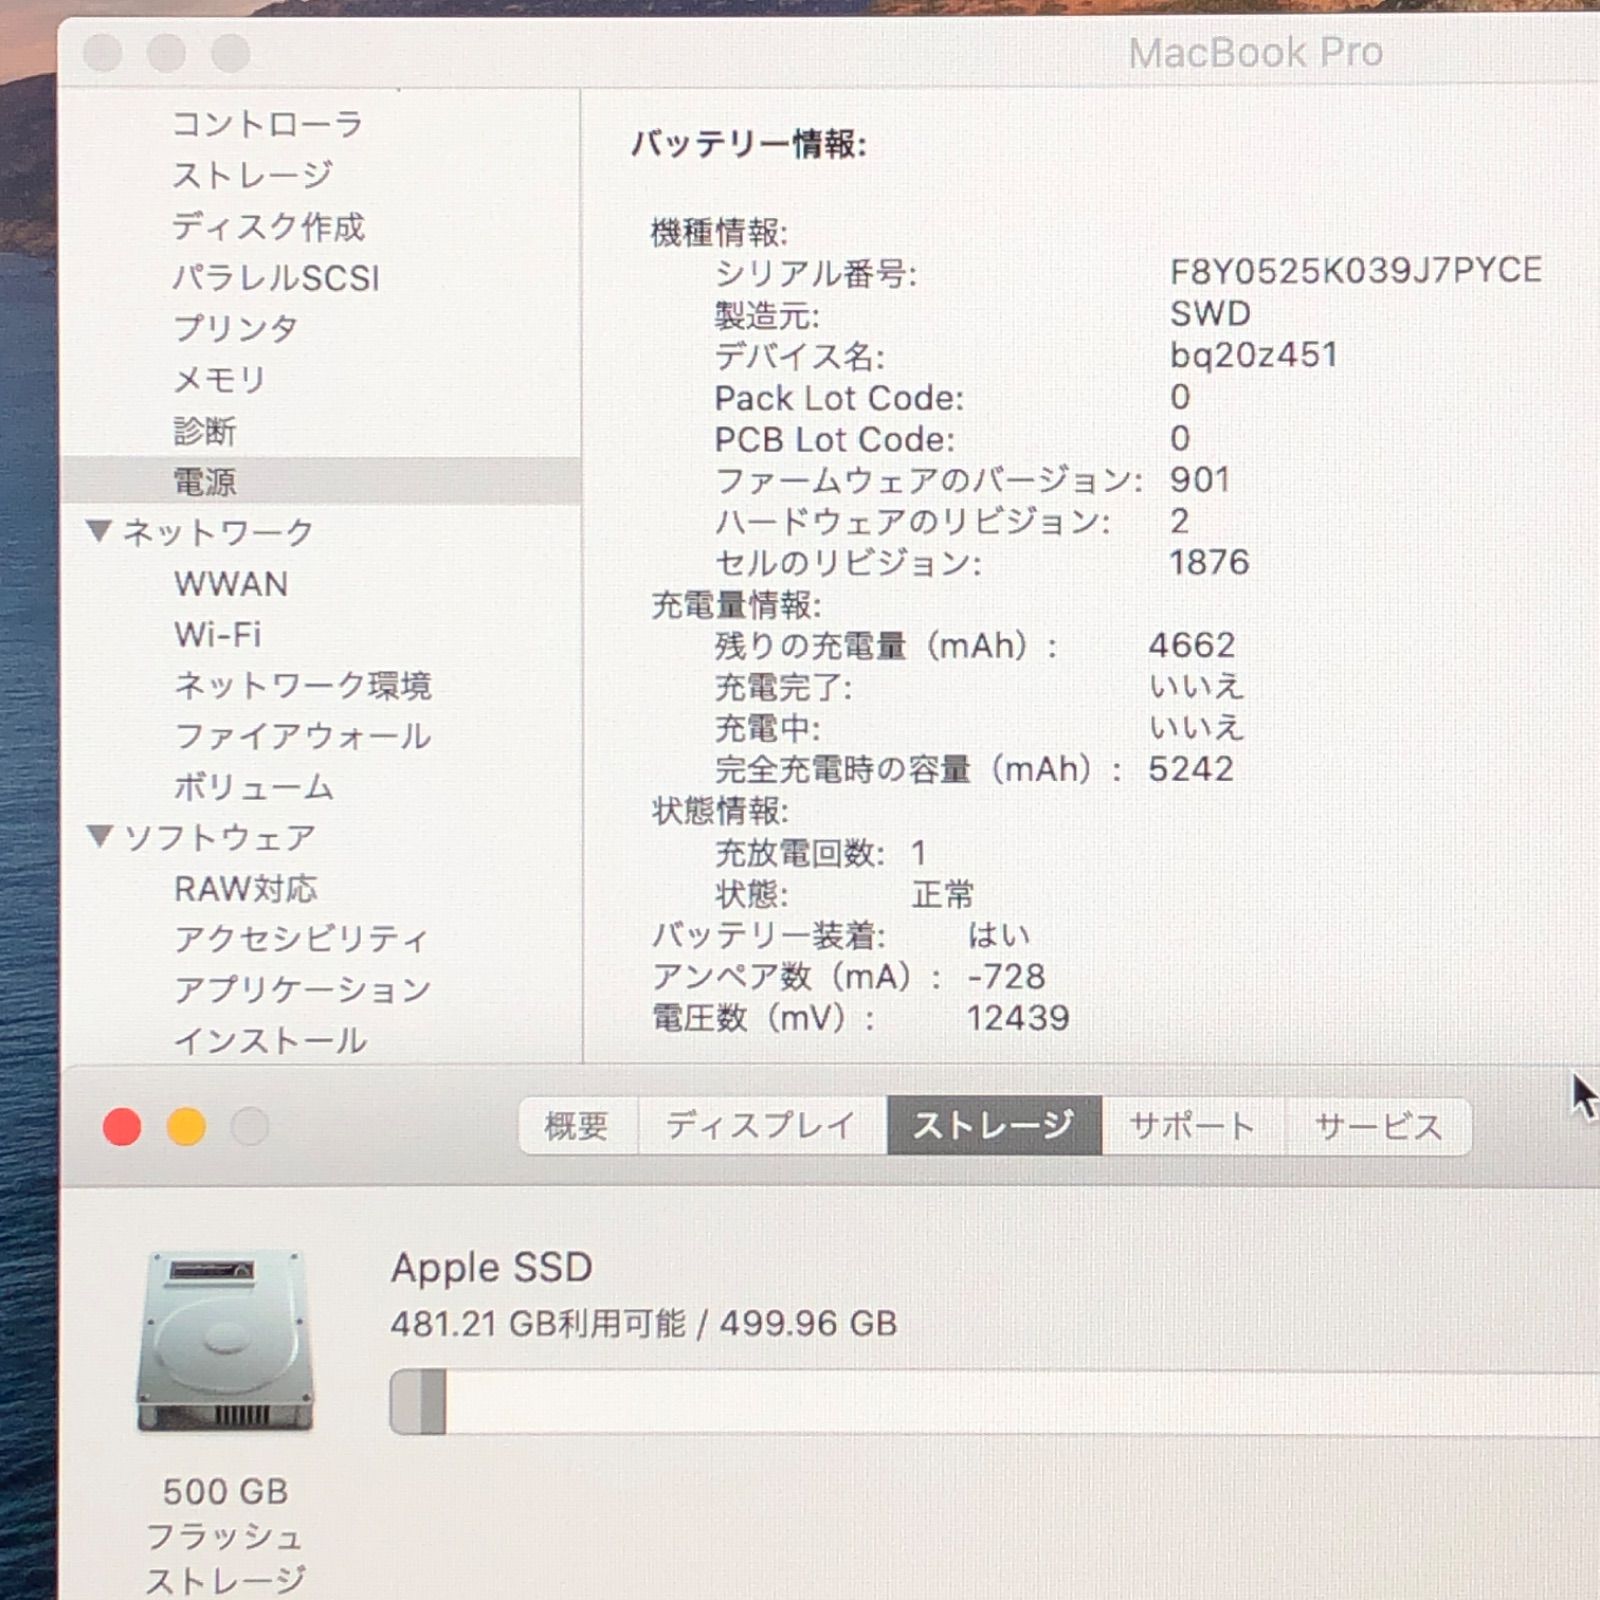The image size is (1600, 1600).
Task: Click serial number F8Y0525K039J7PYCE
Action: point(1356,271)
